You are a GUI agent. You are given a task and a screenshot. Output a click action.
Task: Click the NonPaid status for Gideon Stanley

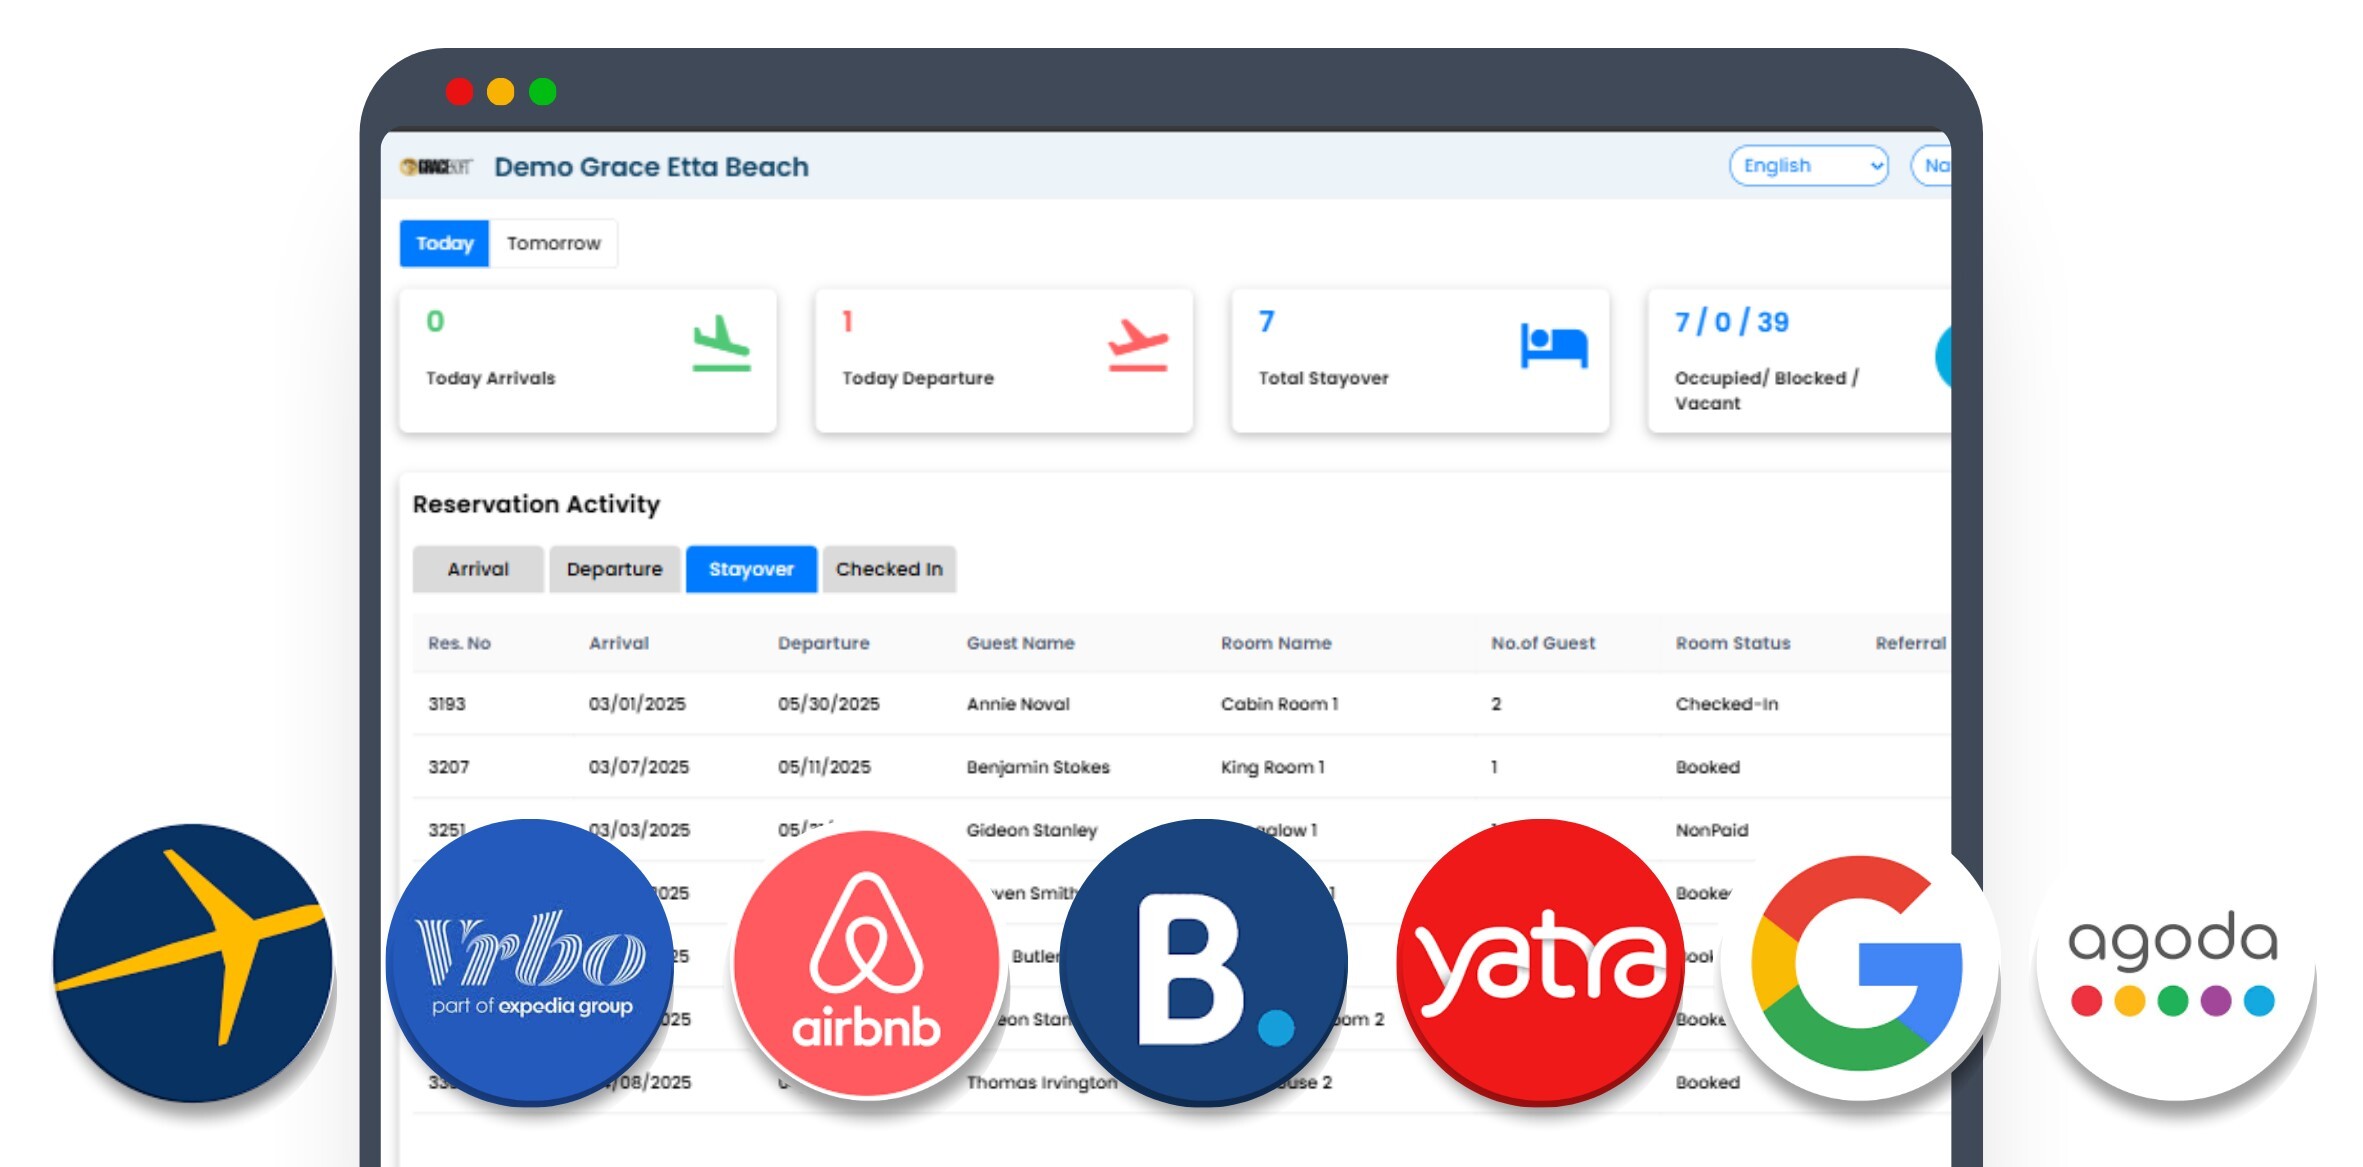[x=1712, y=830]
